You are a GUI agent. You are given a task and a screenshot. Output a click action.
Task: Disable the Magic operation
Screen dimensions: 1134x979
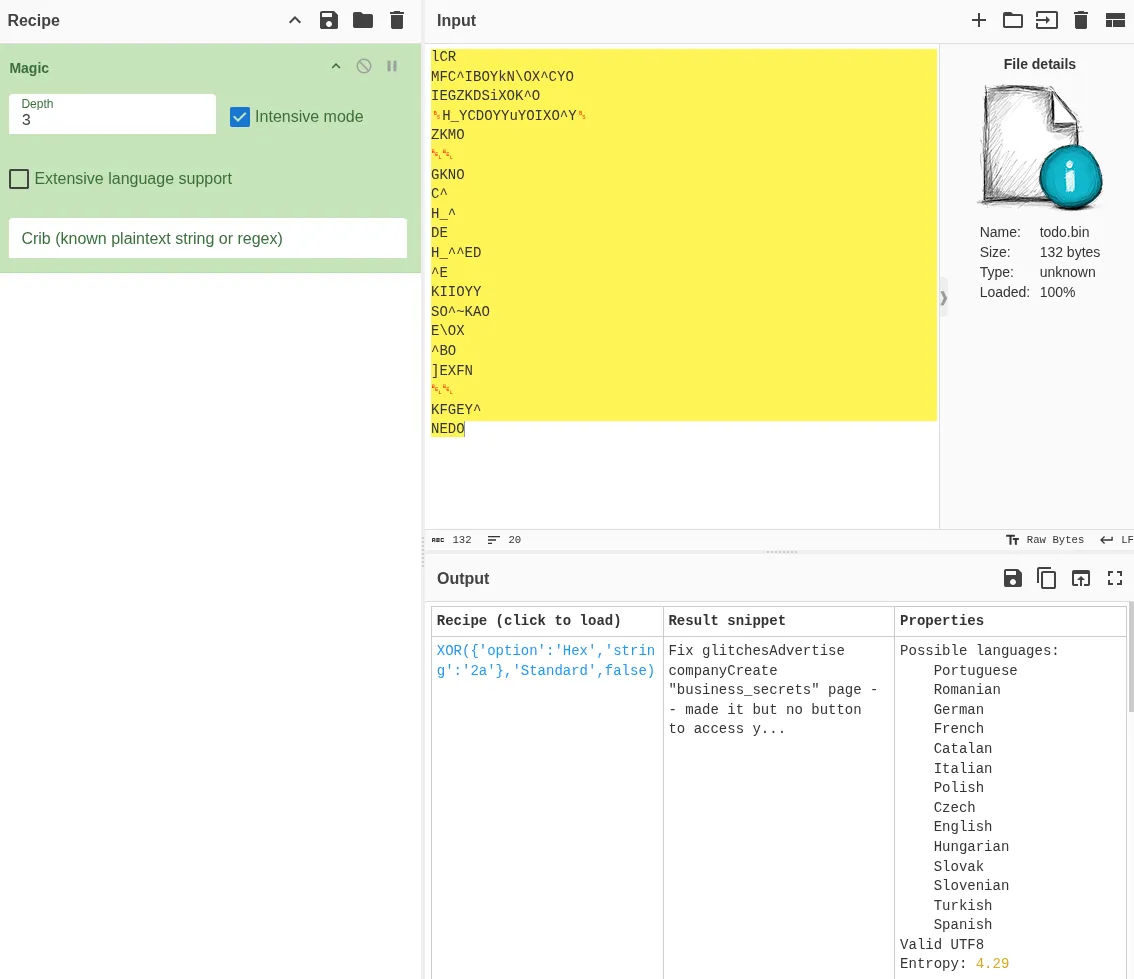click(364, 66)
